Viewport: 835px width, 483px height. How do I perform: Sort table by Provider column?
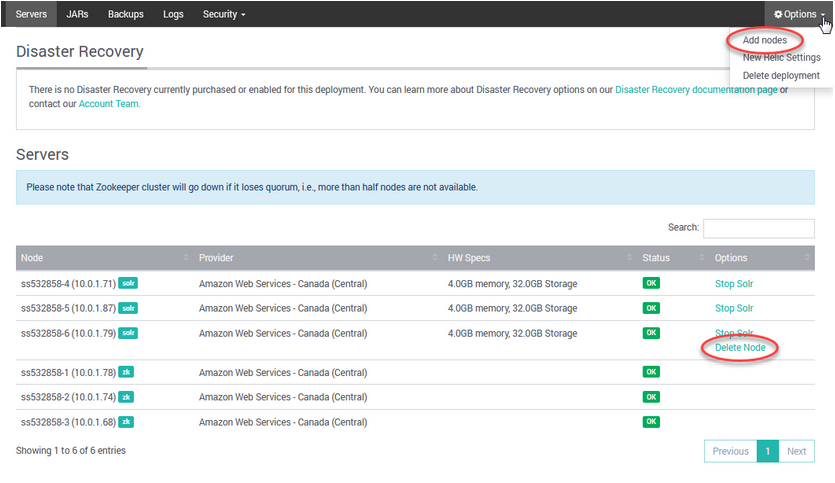318,258
